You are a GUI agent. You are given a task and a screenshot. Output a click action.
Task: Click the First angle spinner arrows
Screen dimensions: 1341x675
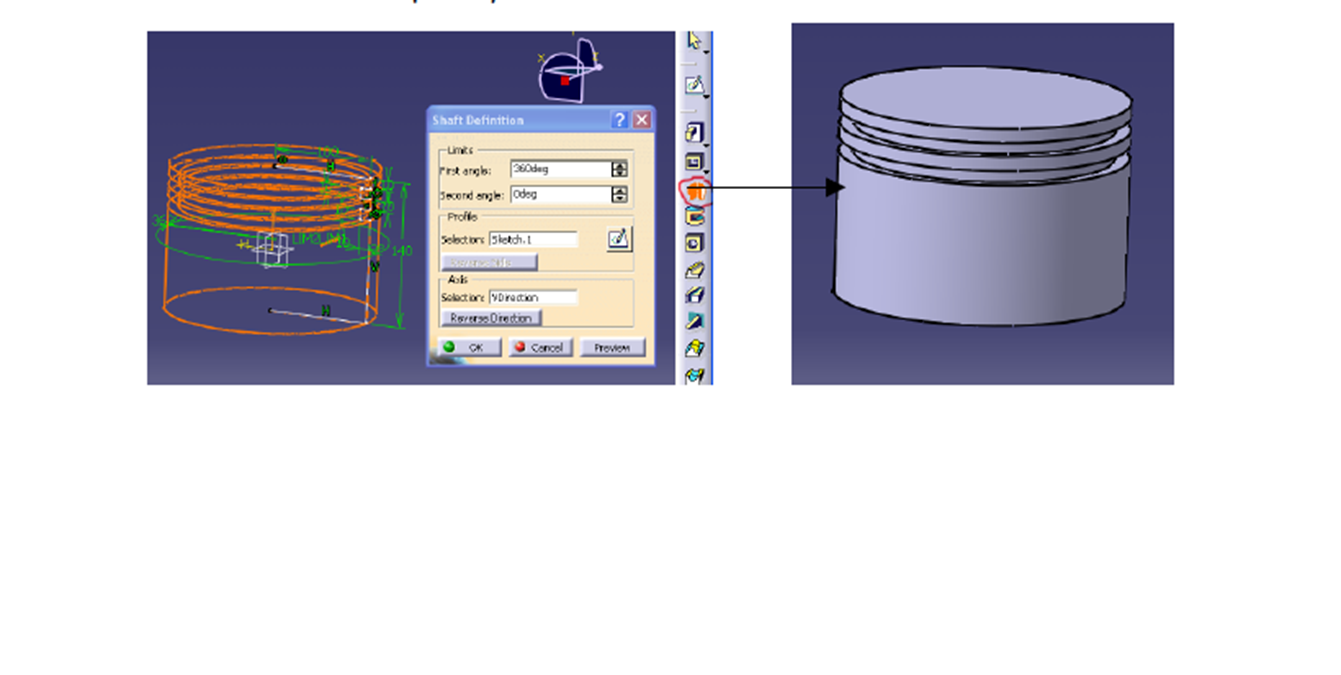[620, 170]
